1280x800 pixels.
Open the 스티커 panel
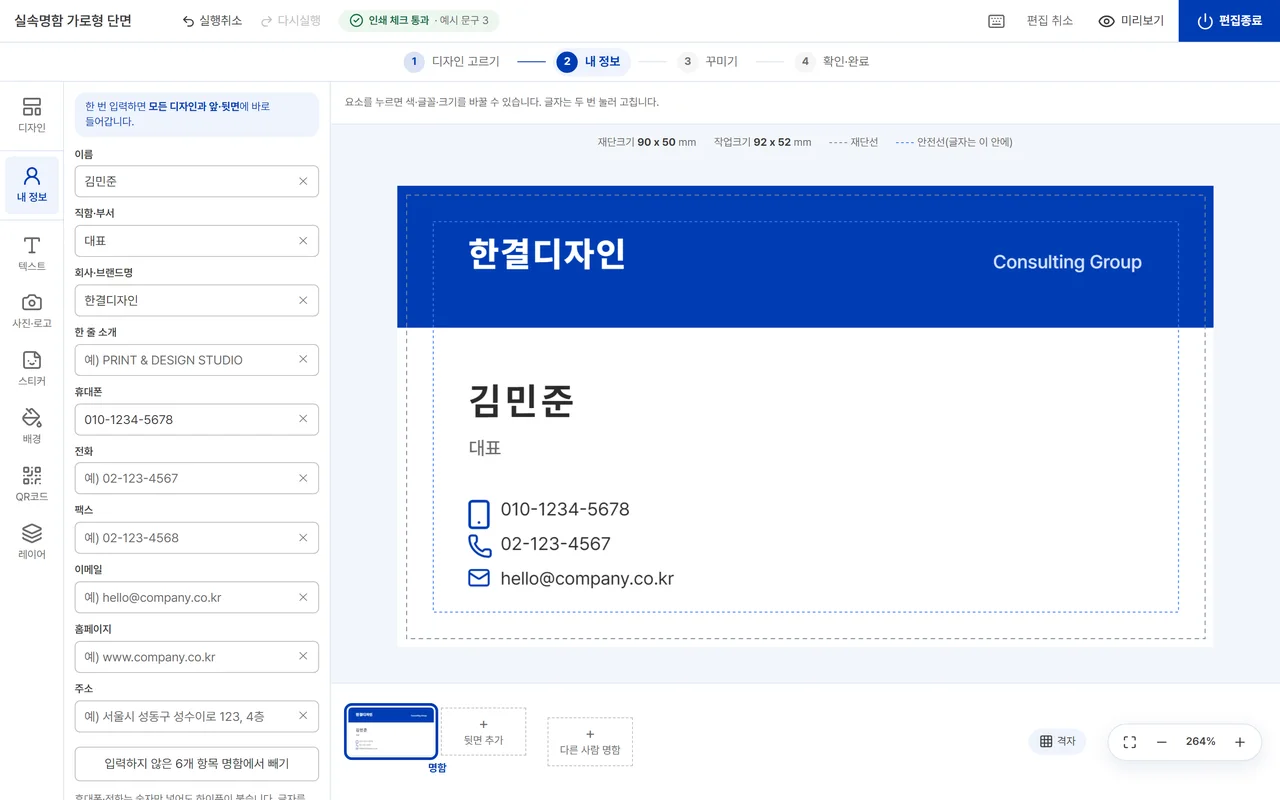[x=32, y=369]
